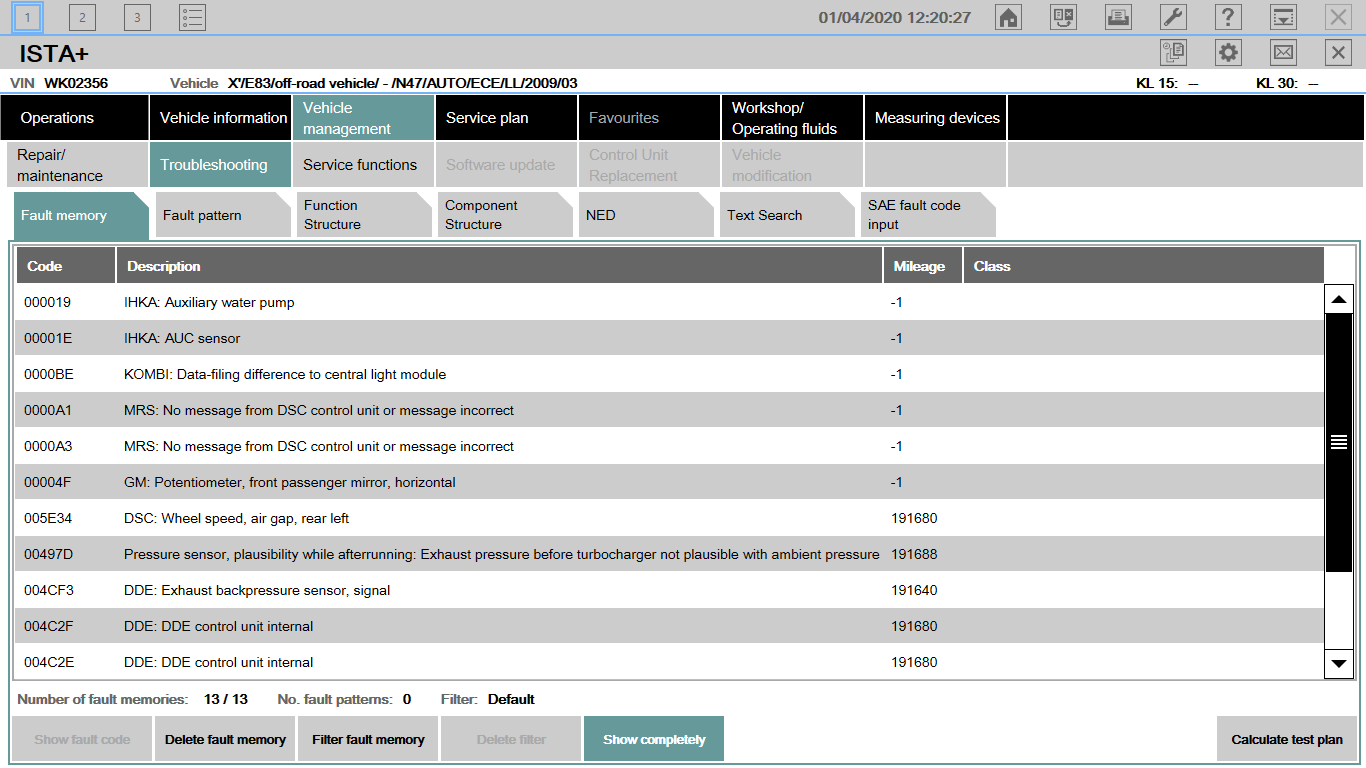This screenshot has width=1366, height=768.
Task: Sort by the Code column header
Action: pyautogui.click(x=66, y=266)
